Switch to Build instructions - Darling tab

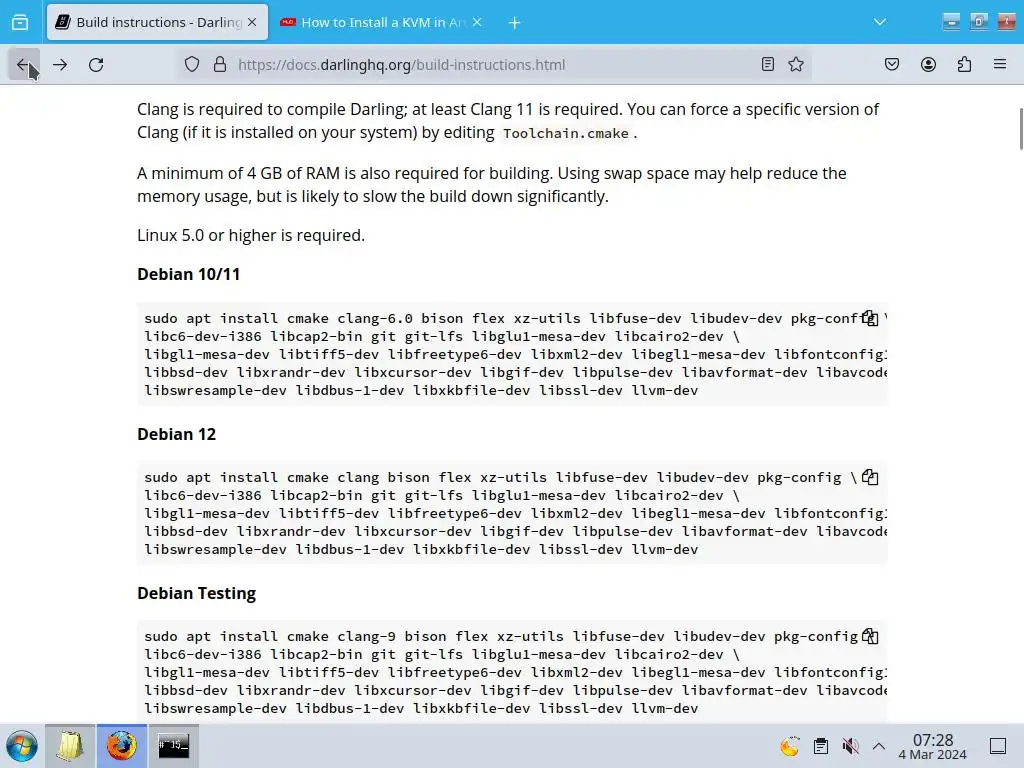pyautogui.click(x=157, y=22)
